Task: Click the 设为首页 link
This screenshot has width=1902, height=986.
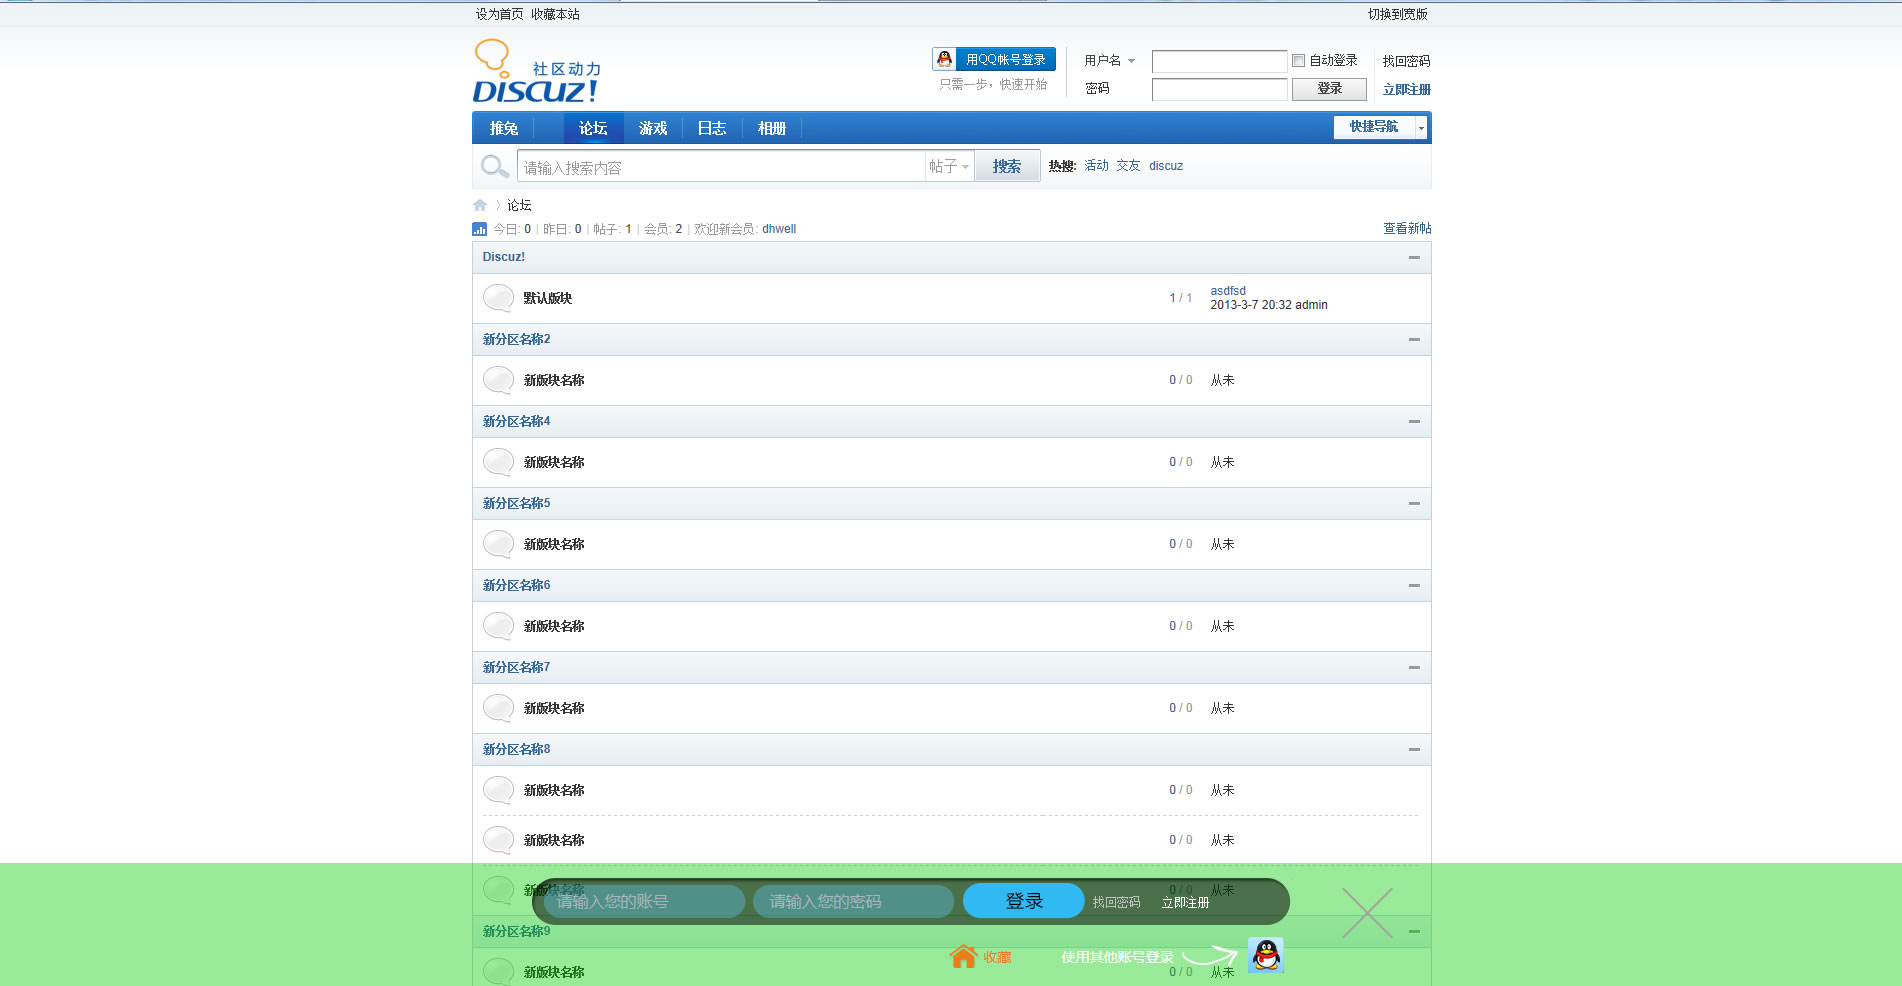Action: coord(499,14)
